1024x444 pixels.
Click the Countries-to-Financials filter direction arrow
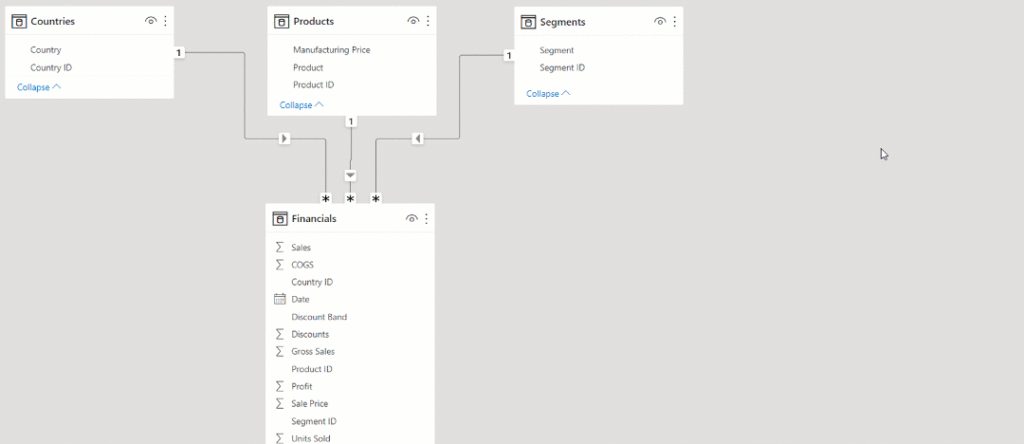pos(285,138)
